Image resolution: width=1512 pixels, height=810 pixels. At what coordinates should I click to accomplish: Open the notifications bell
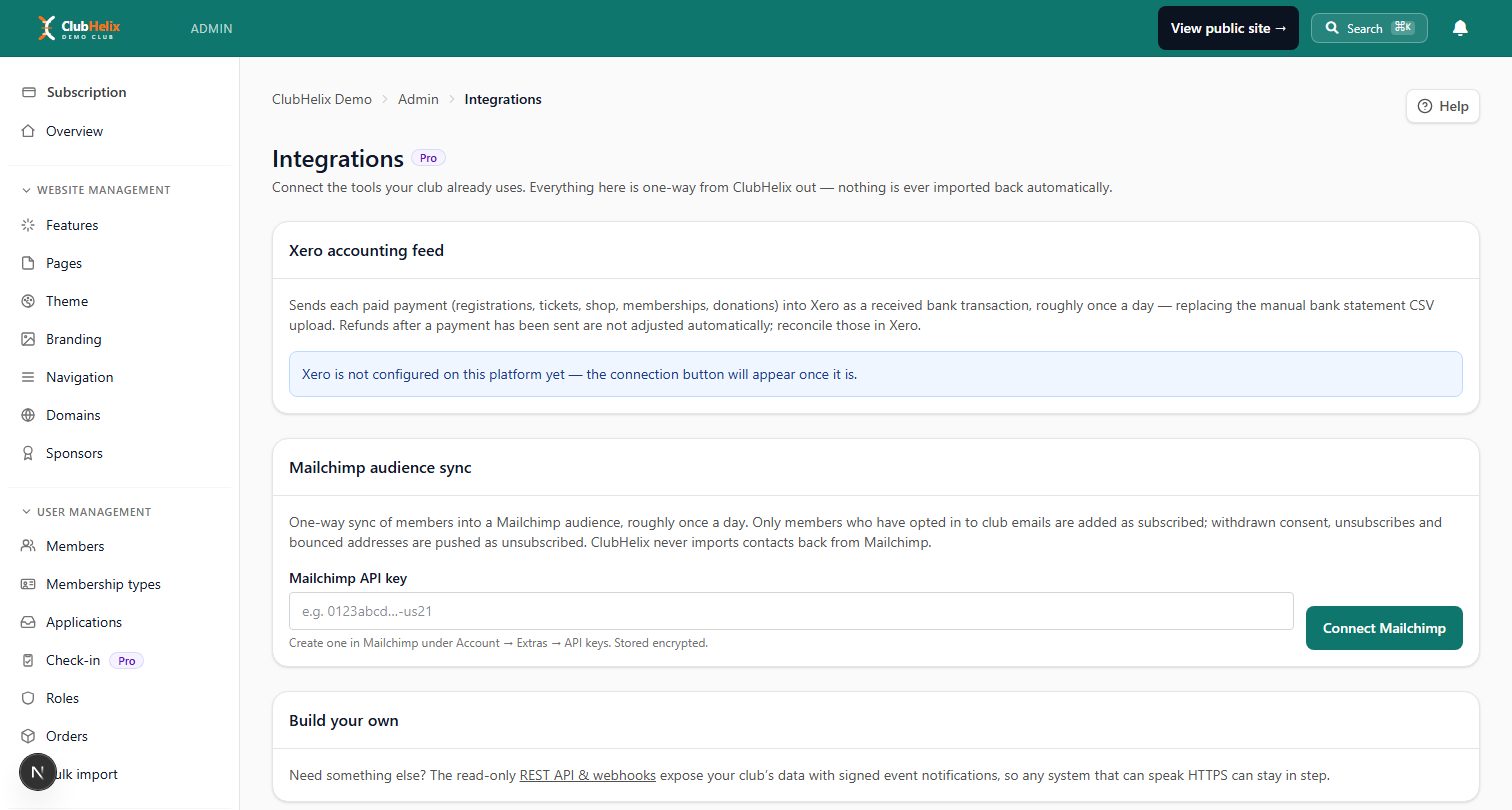pyautogui.click(x=1460, y=28)
